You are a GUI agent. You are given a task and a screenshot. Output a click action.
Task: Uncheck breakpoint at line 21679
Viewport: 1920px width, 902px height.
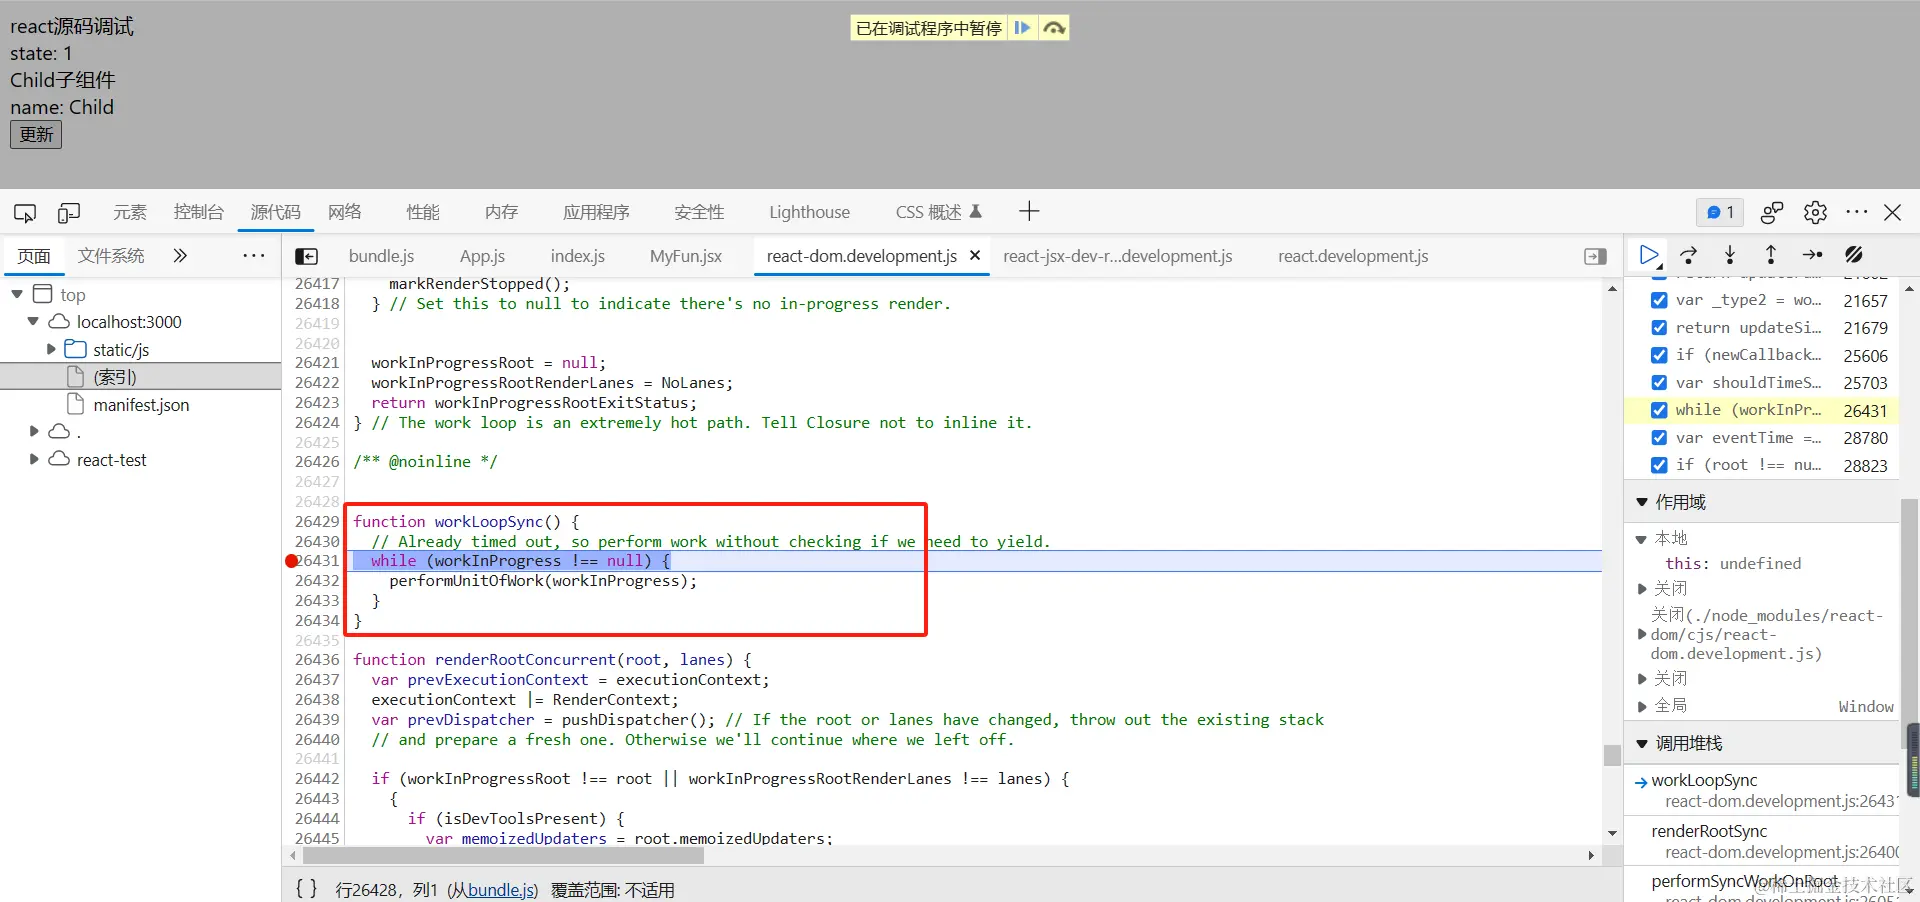(1659, 328)
